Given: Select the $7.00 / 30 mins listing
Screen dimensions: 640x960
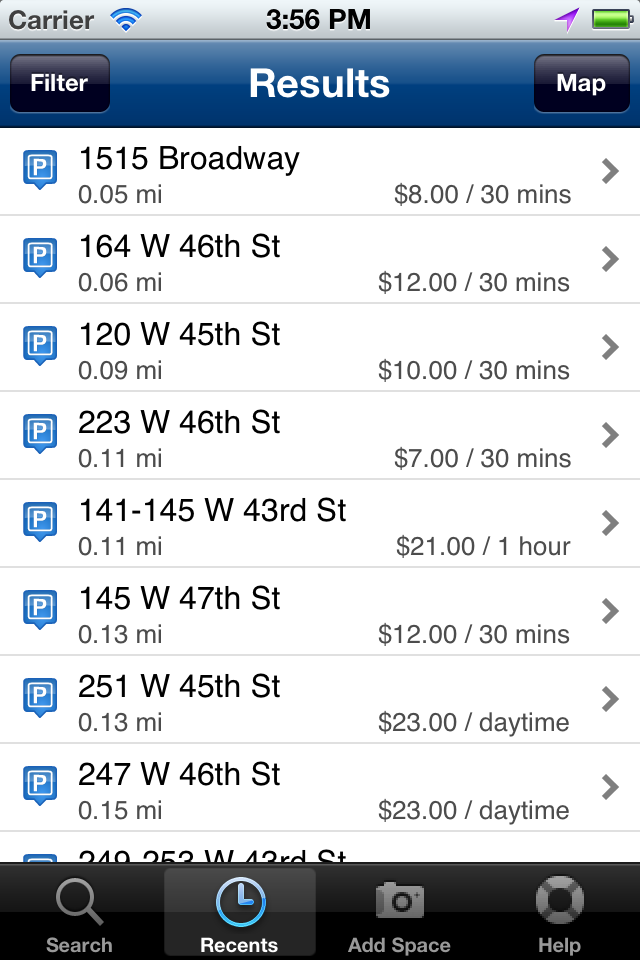Looking at the screenshot, I should [x=320, y=435].
